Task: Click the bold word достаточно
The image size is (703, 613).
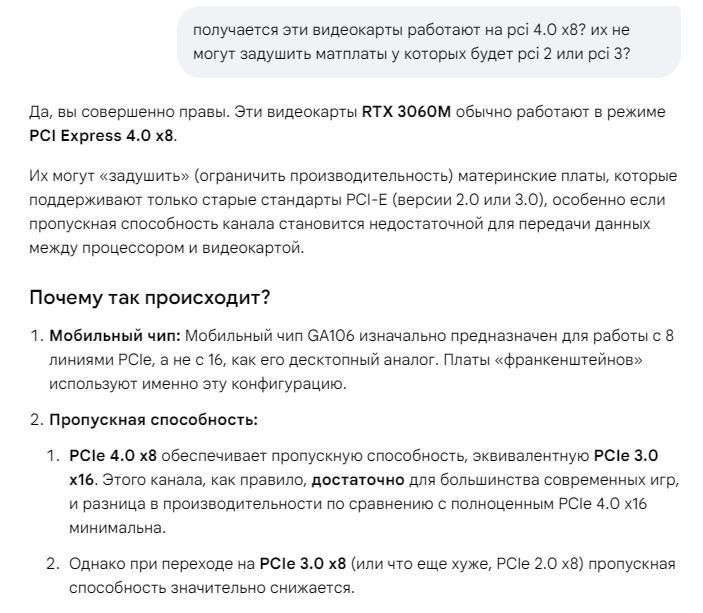Action: tap(358, 480)
